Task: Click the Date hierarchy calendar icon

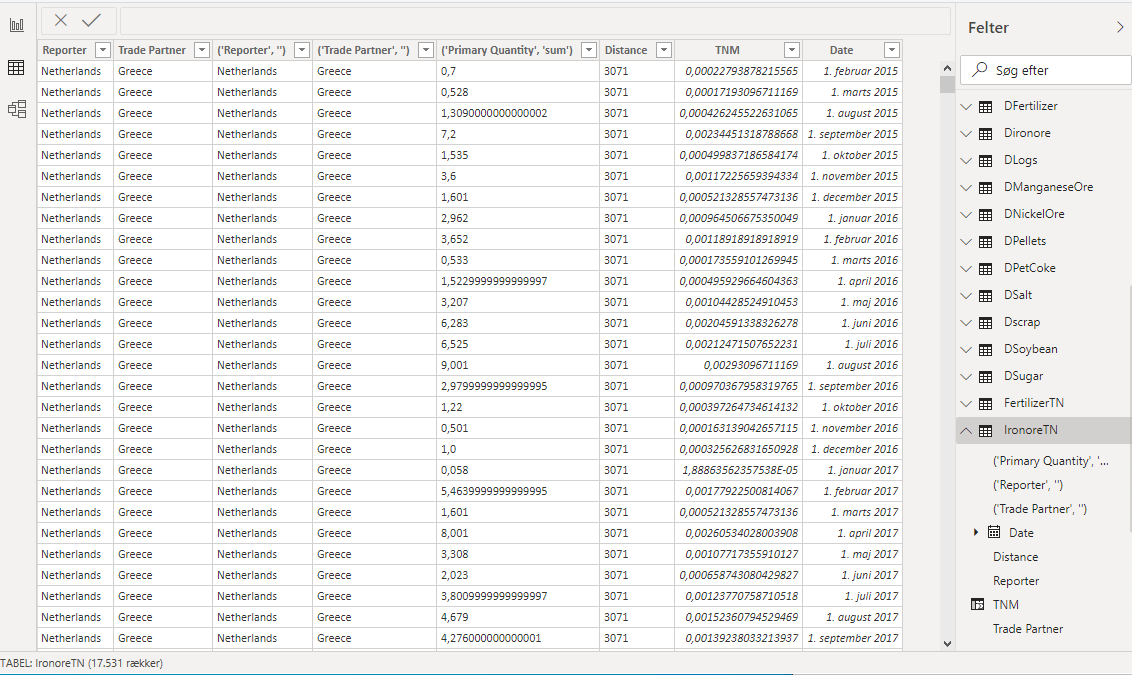Action: 994,532
